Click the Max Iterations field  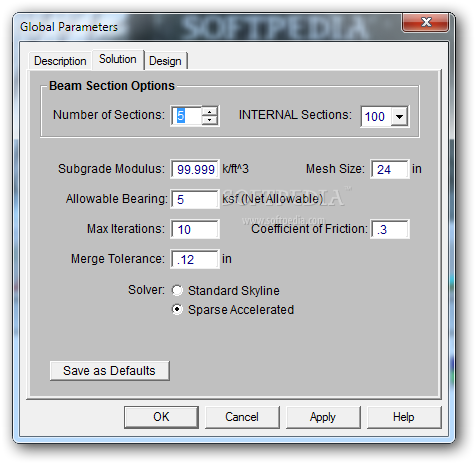tap(195, 229)
